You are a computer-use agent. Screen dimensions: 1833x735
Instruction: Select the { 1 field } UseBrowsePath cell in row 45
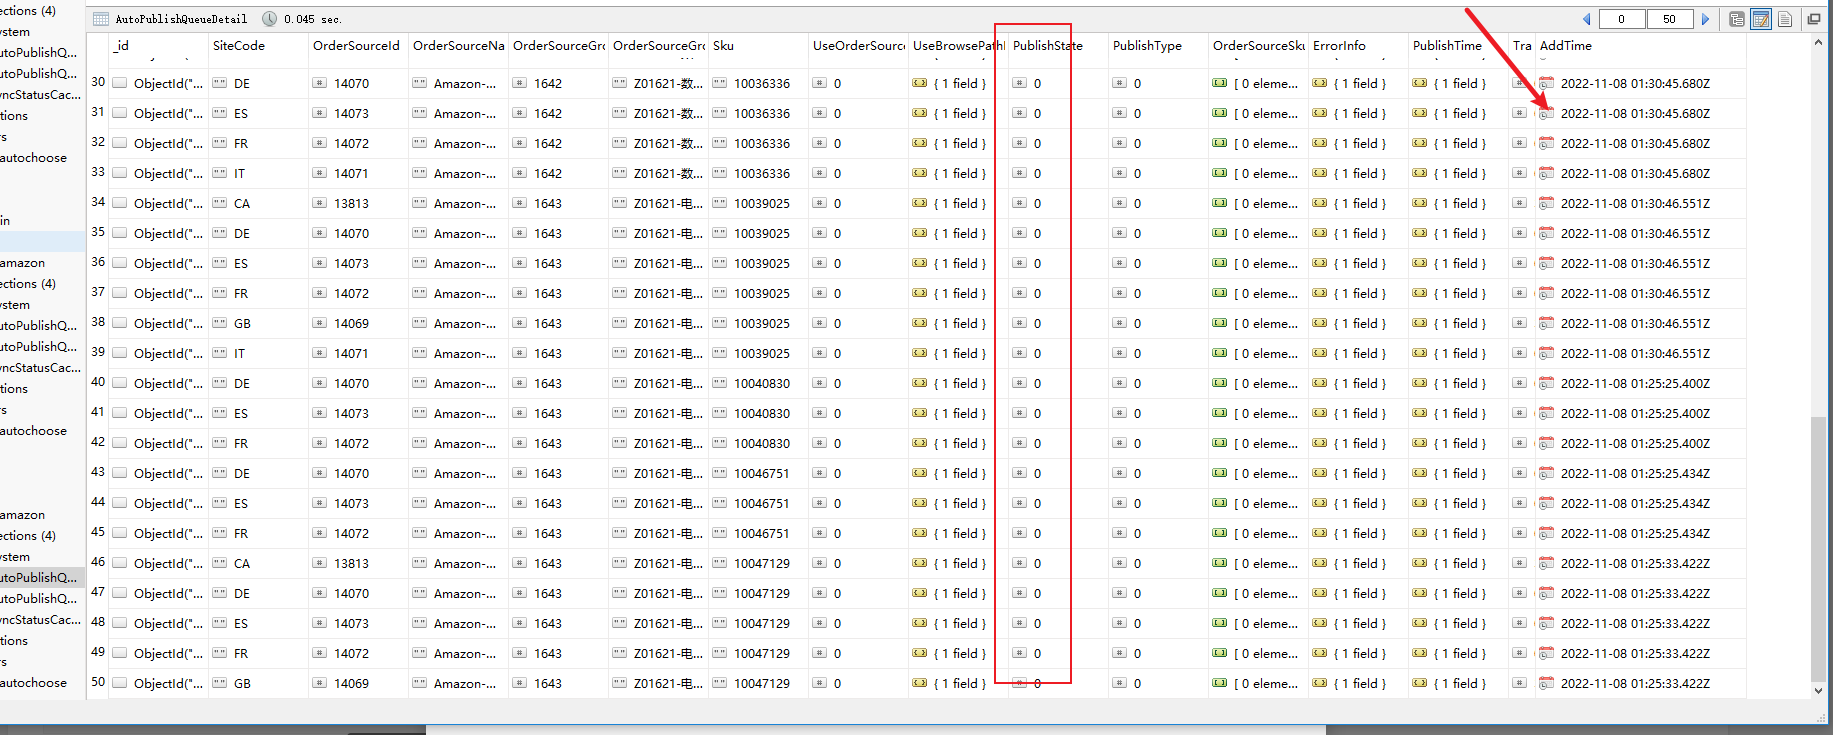pos(958,533)
